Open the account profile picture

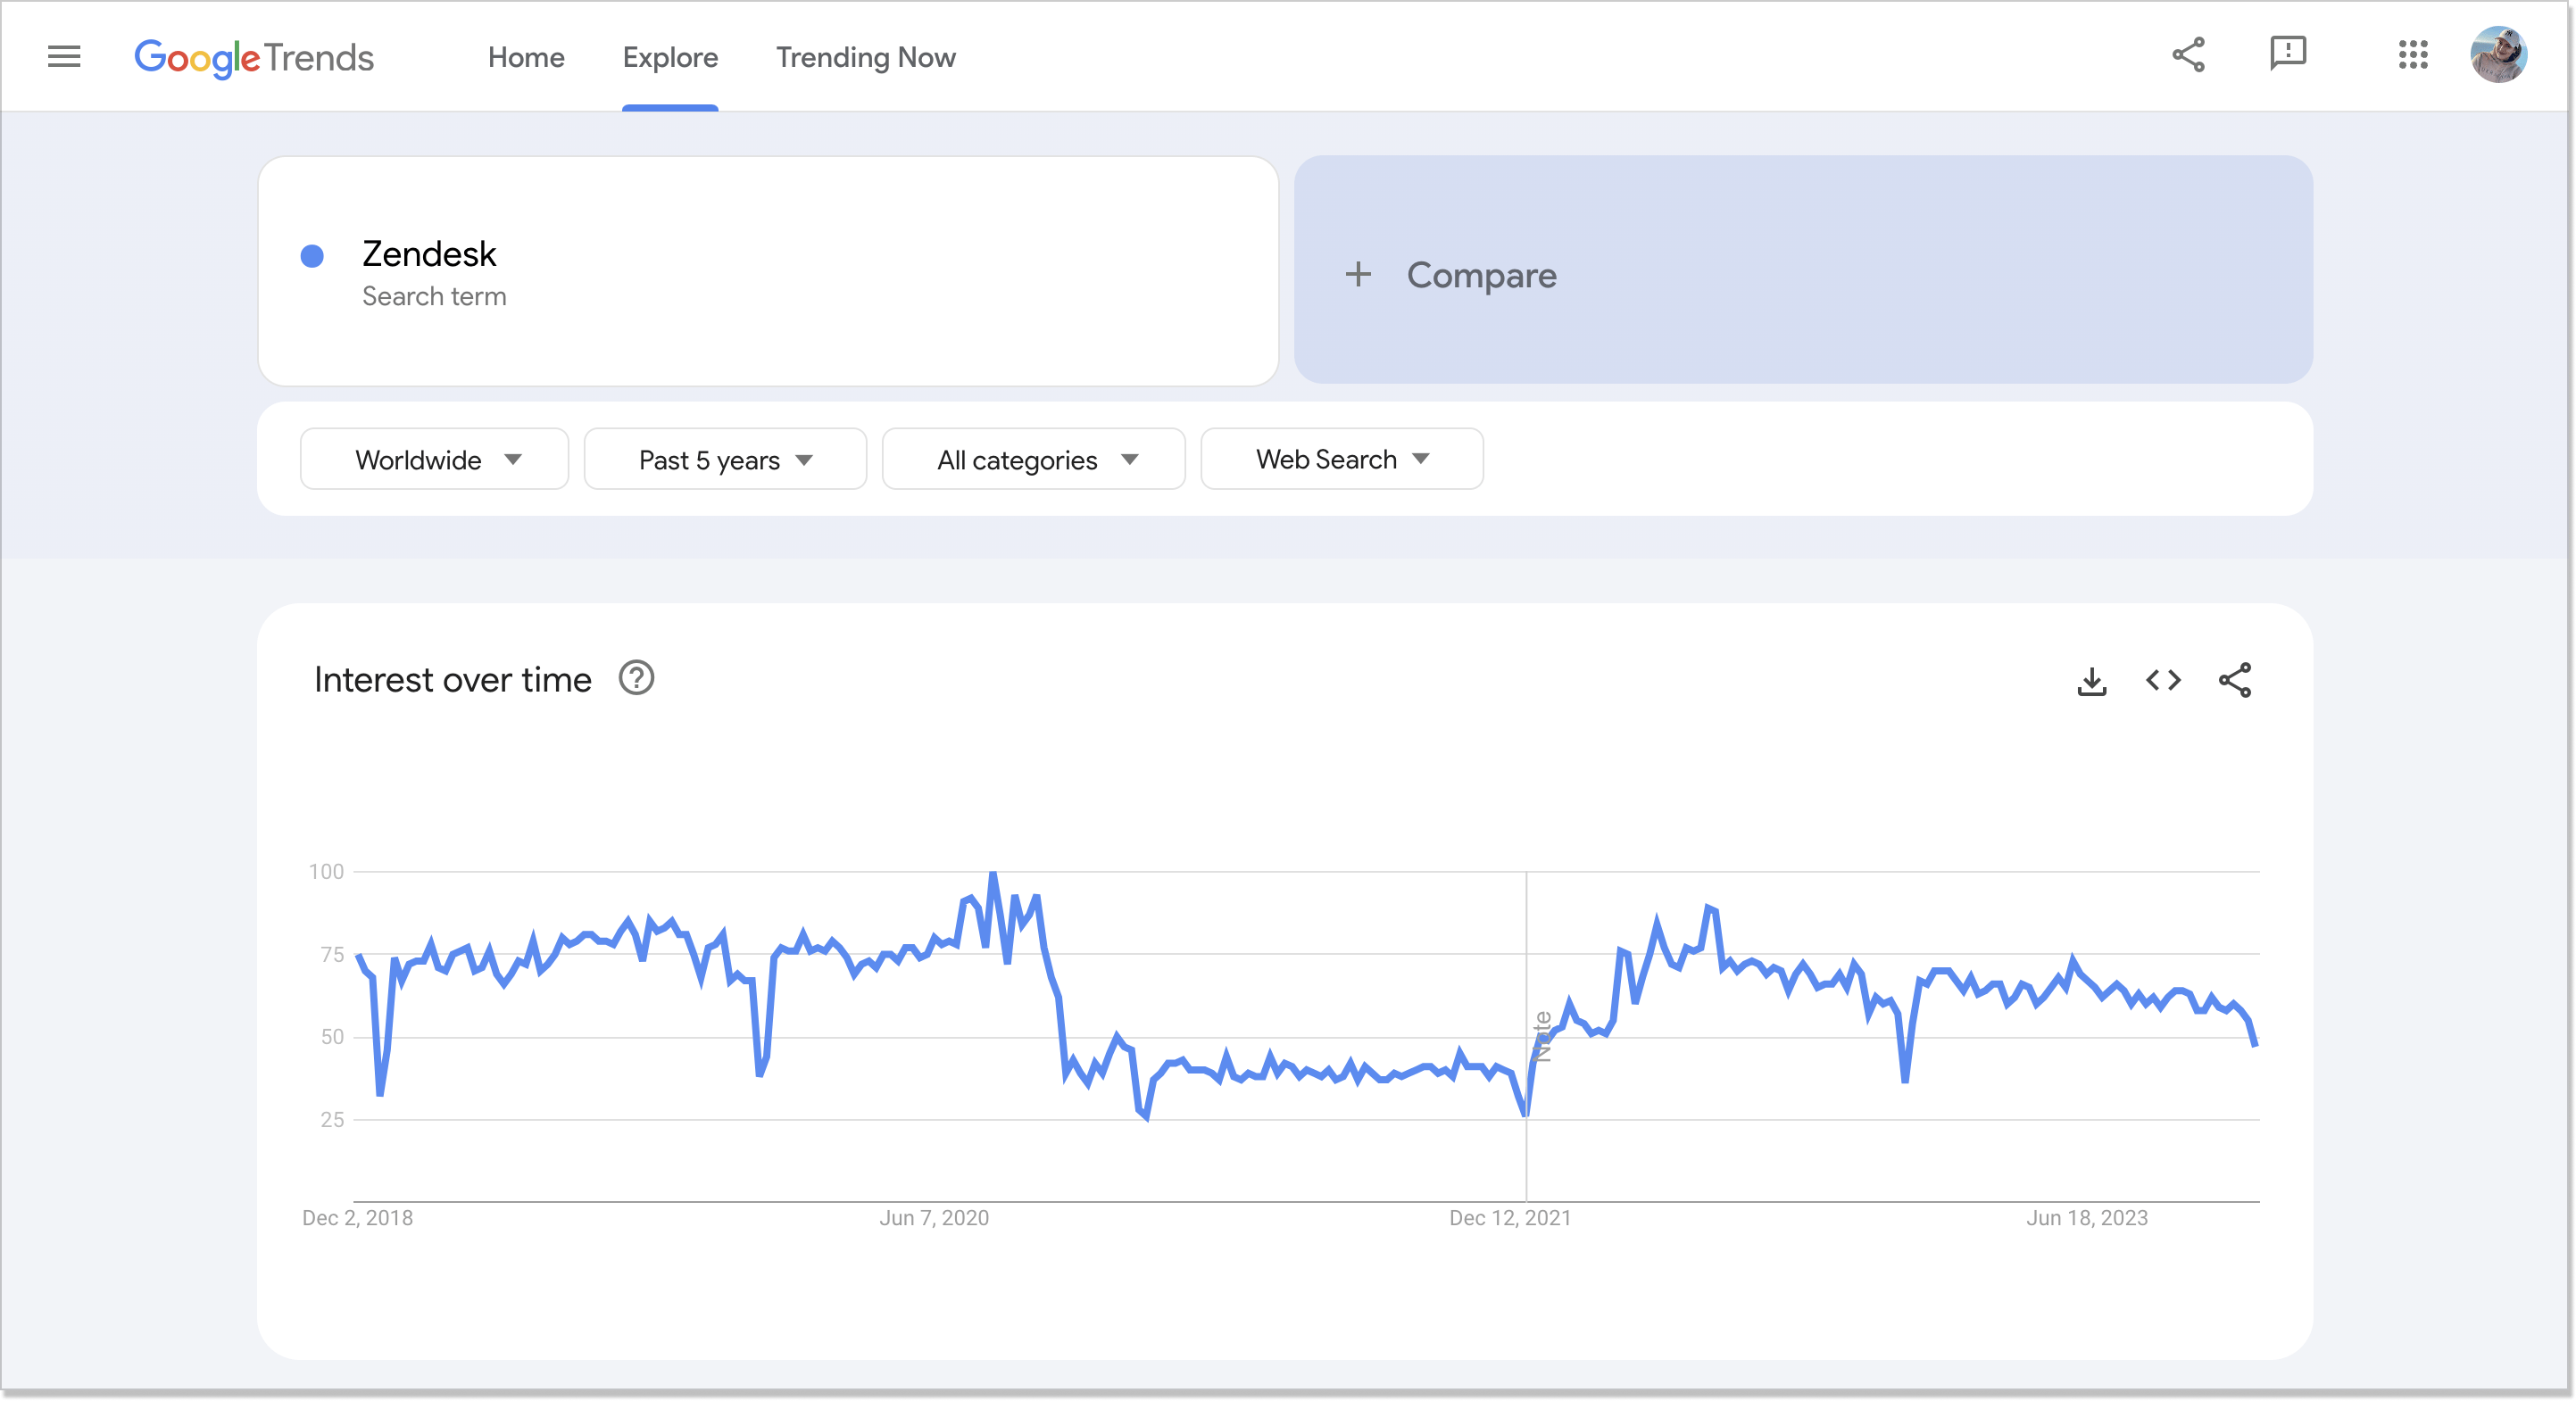(x=2498, y=55)
